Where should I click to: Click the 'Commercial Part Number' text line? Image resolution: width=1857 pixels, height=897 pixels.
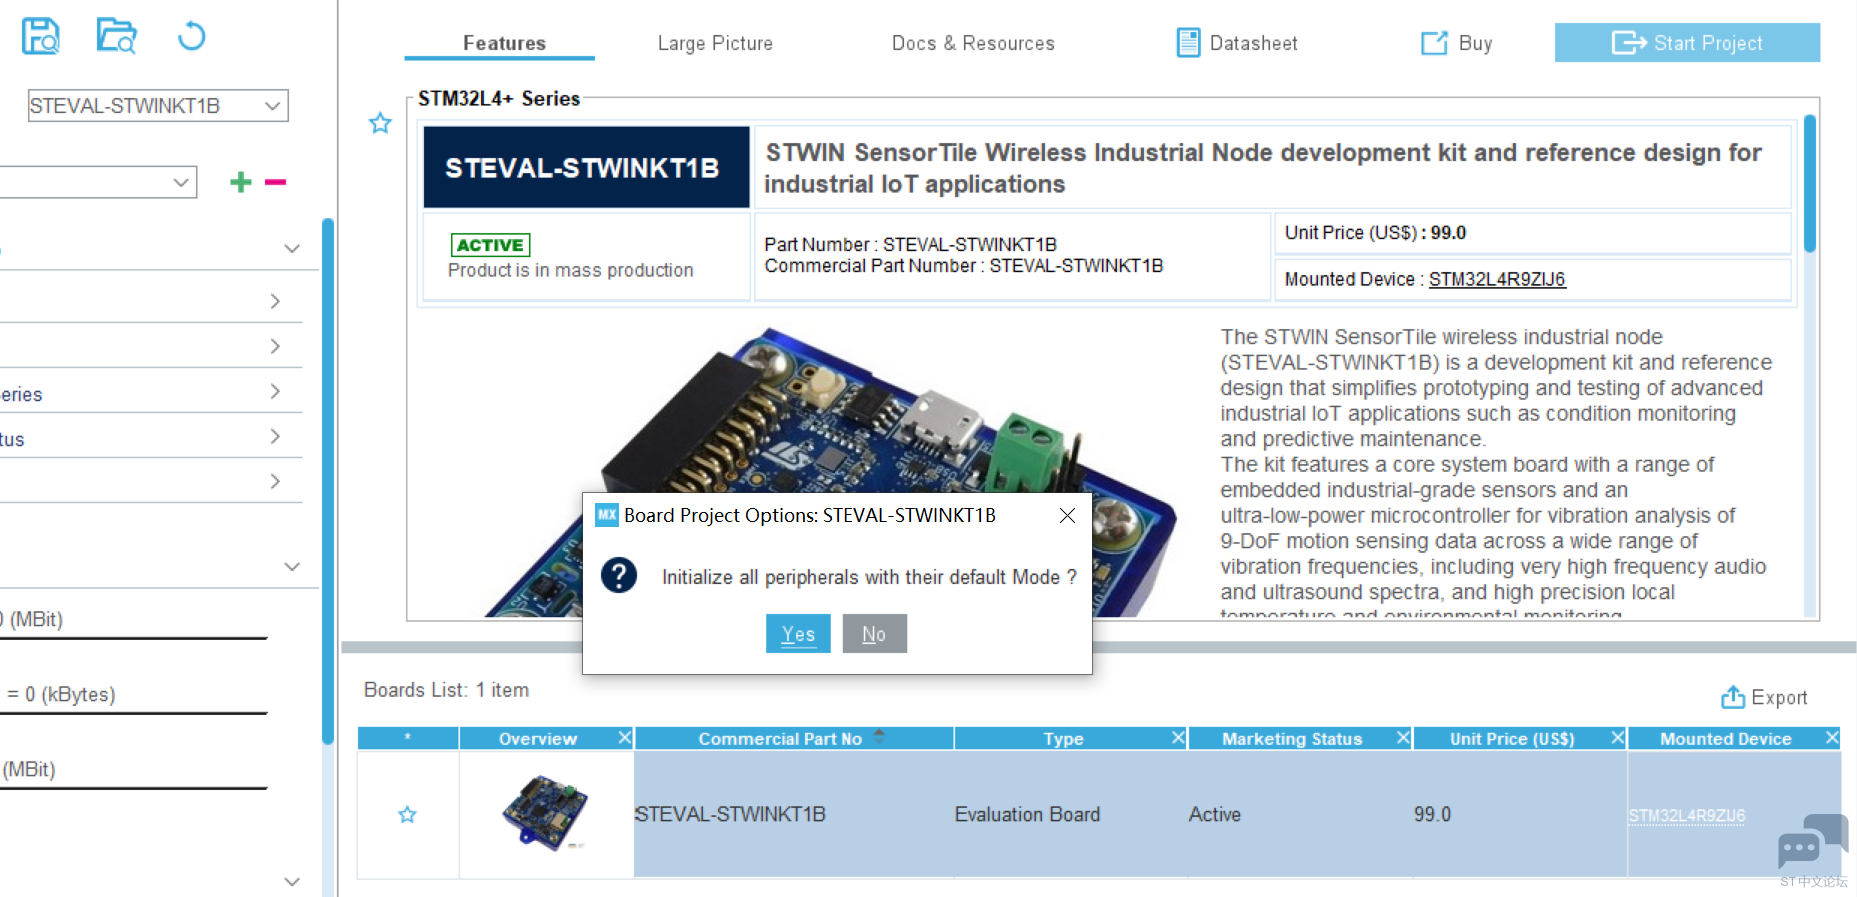point(964,266)
